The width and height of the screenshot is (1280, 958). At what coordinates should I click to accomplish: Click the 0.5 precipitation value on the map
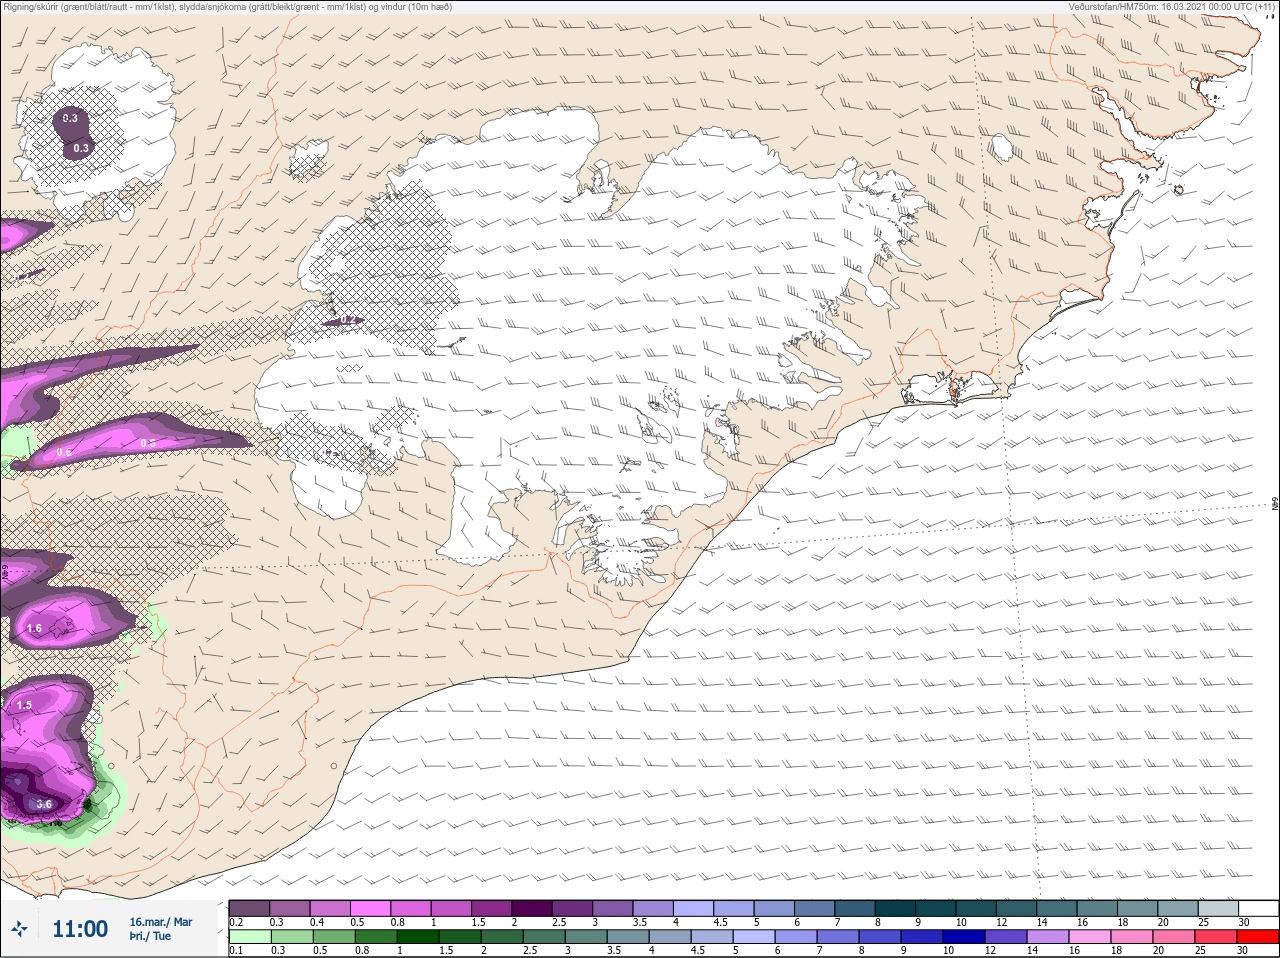click(x=148, y=443)
